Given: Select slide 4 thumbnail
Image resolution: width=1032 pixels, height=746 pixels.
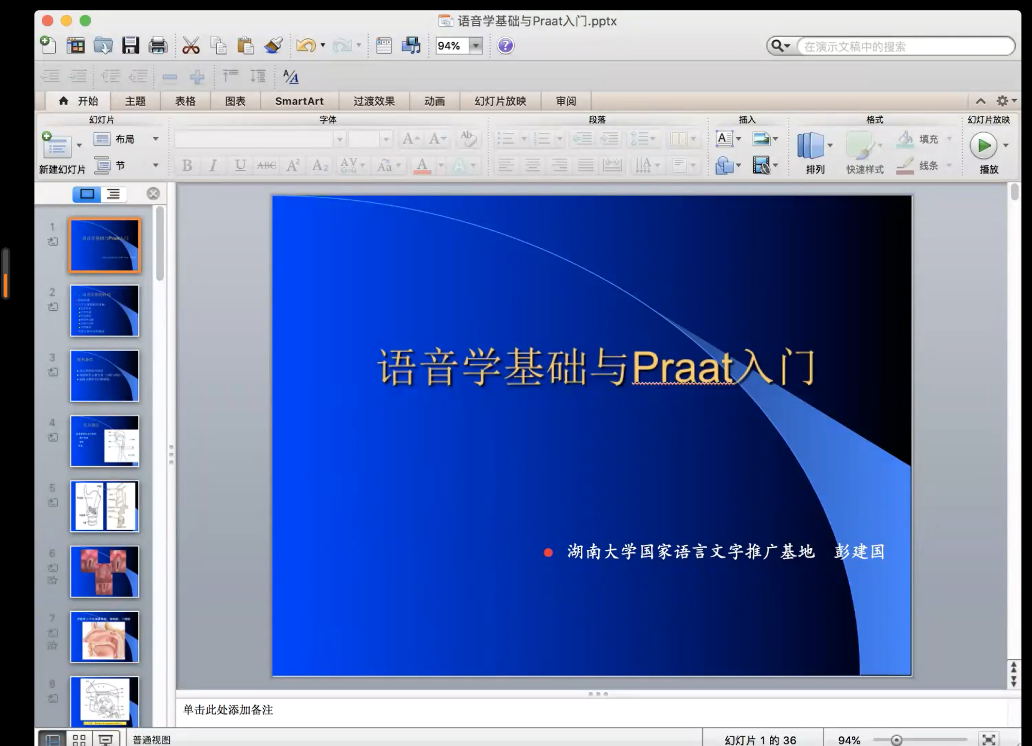Looking at the screenshot, I should [105, 441].
